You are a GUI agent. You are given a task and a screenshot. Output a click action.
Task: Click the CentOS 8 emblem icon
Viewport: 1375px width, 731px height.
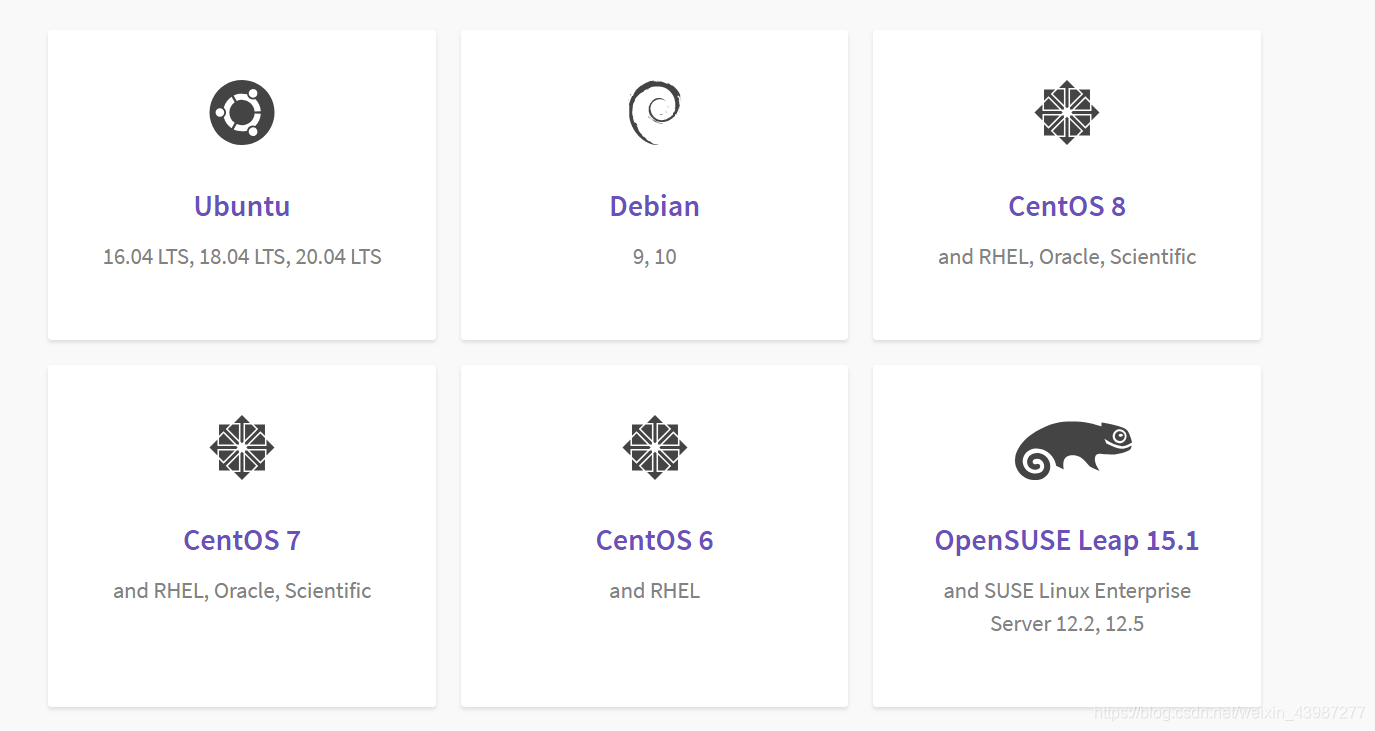[1067, 112]
